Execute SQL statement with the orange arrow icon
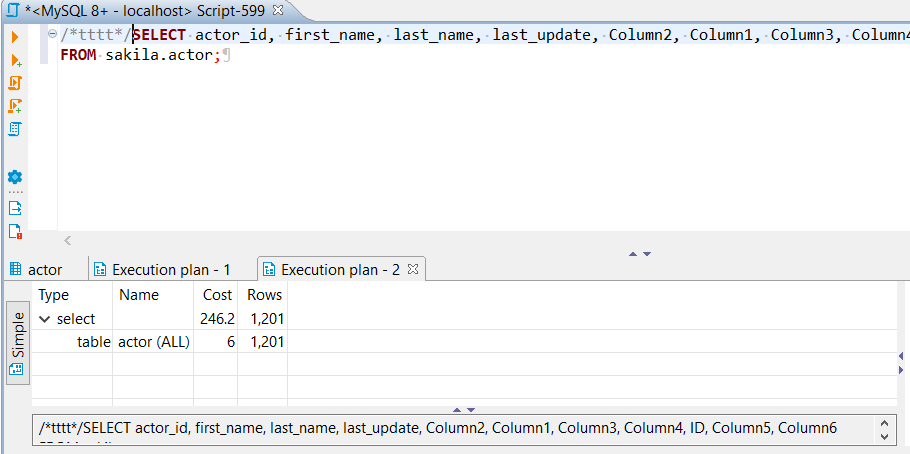Viewport: 910px width, 454px height. coord(15,37)
